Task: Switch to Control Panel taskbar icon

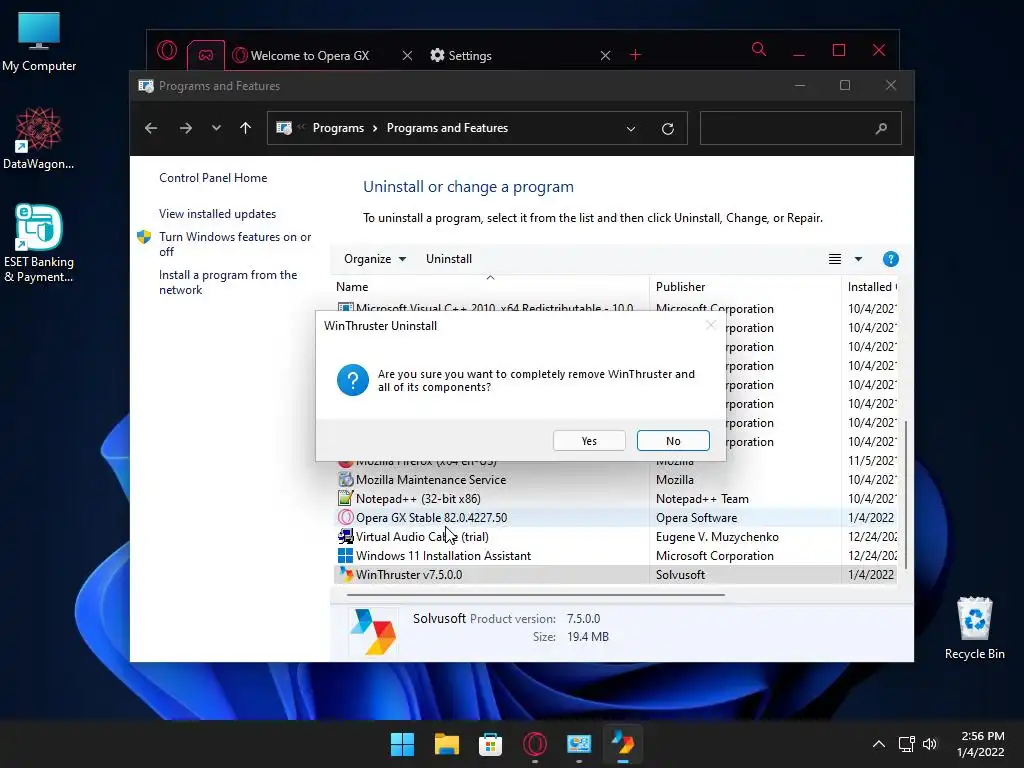Action: tap(579, 744)
